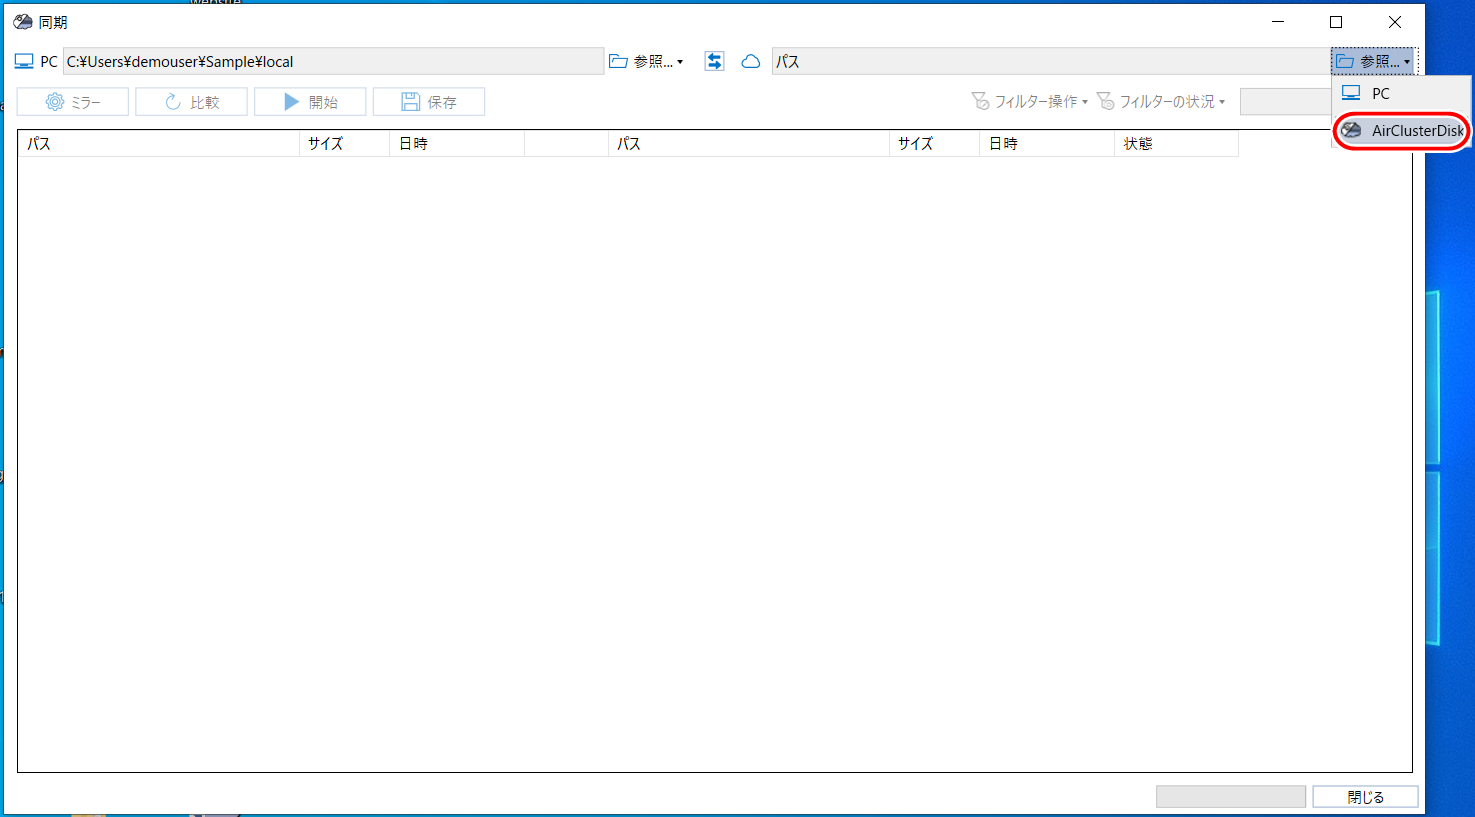Select AirClusterDisk from the browse menu
The image size is (1475, 817).
(x=1402, y=131)
